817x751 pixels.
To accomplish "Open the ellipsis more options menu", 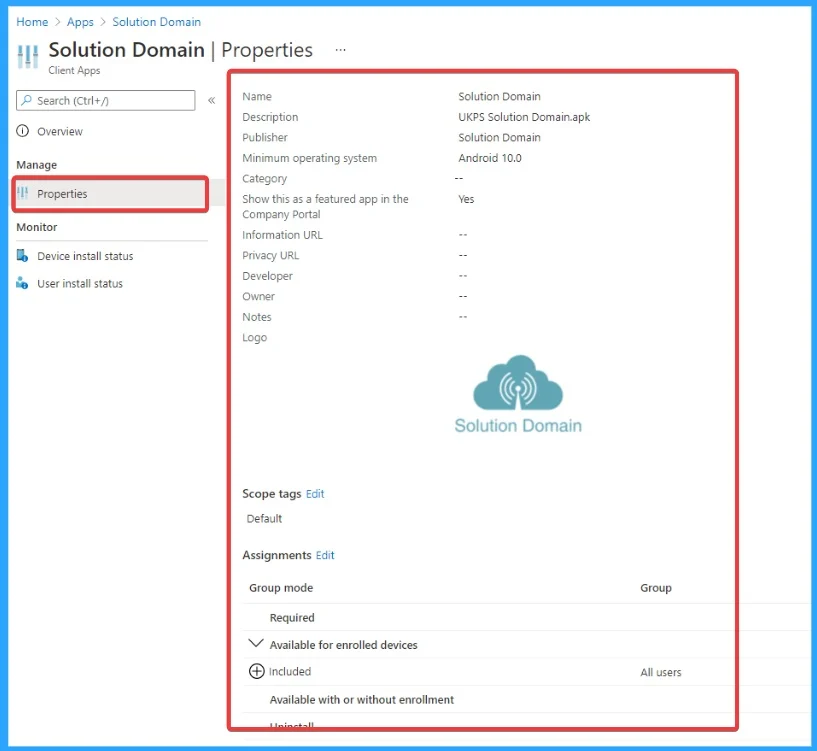I will [x=340, y=50].
